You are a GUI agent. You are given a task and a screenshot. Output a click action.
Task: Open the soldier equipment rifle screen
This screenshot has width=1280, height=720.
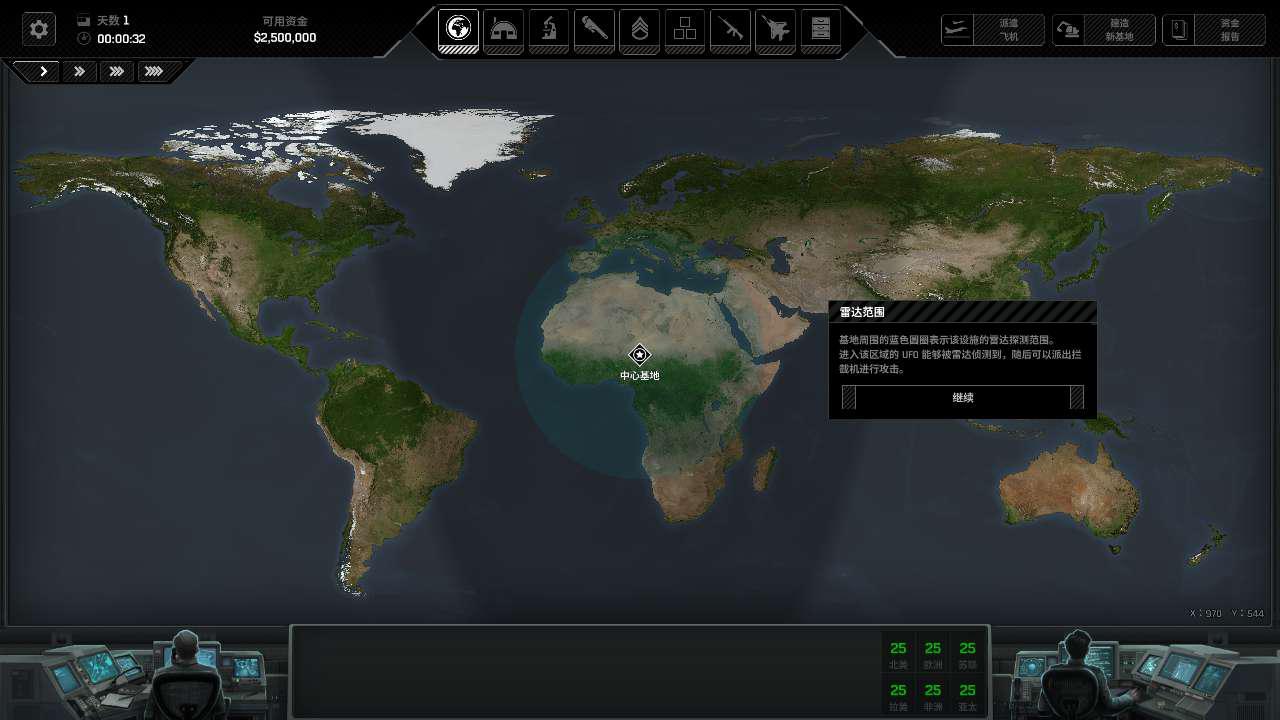pos(730,29)
